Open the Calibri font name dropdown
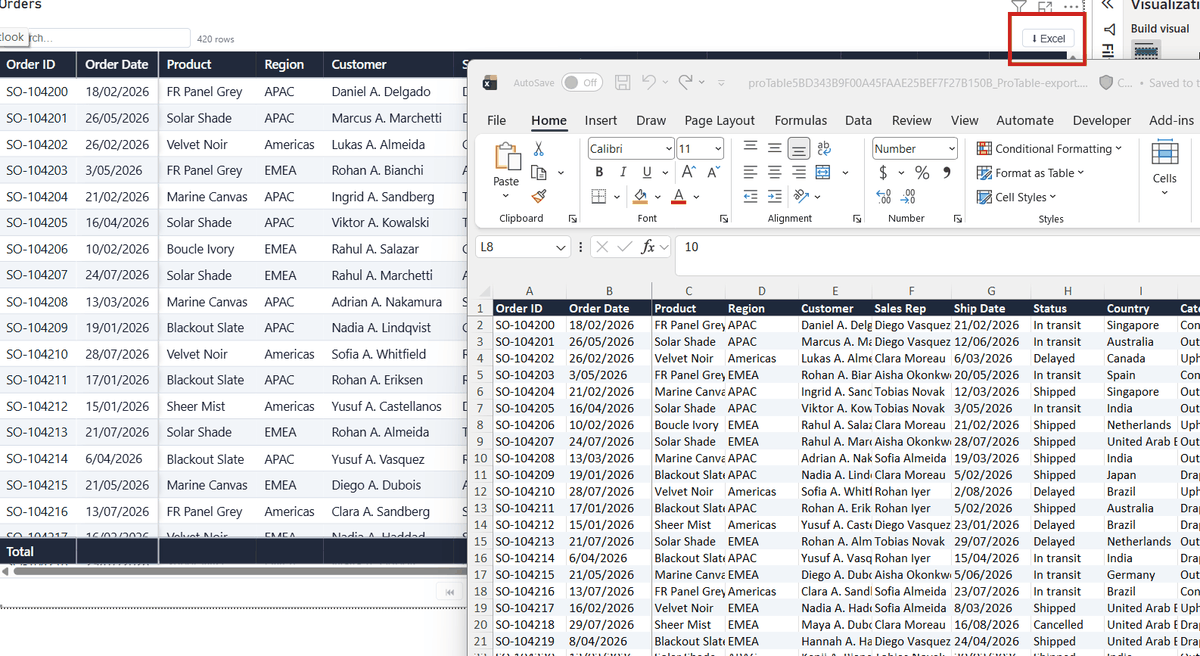The height and width of the screenshot is (656, 1200). coord(668,149)
